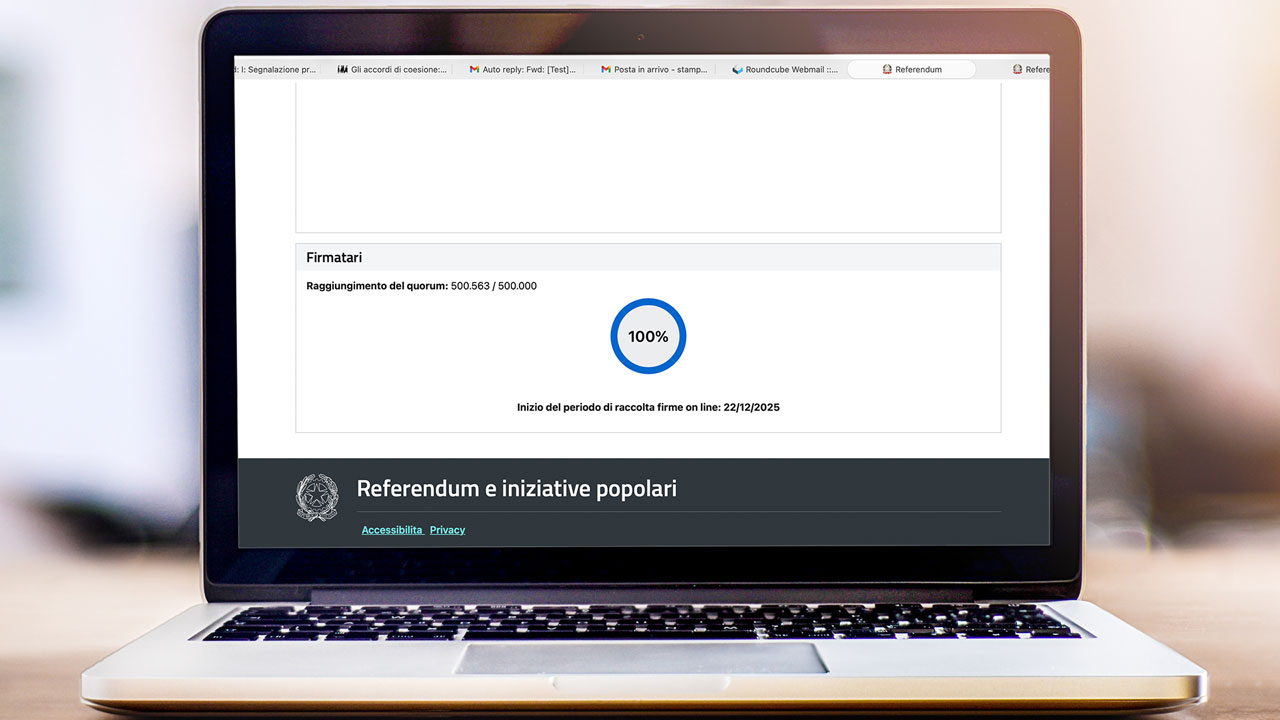Image resolution: width=1280 pixels, height=720 pixels.
Task: Click the Roundcube Webmail tab favicon
Action: (738, 70)
